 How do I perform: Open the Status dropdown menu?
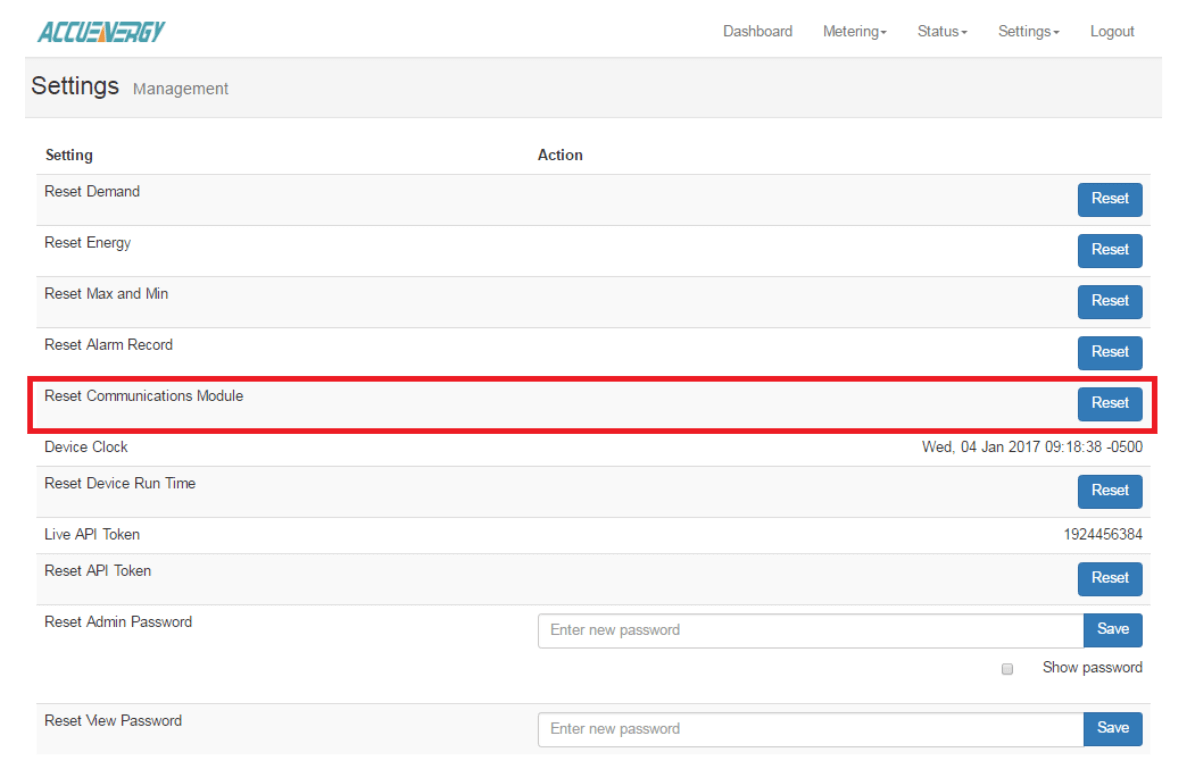coord(942,32)
